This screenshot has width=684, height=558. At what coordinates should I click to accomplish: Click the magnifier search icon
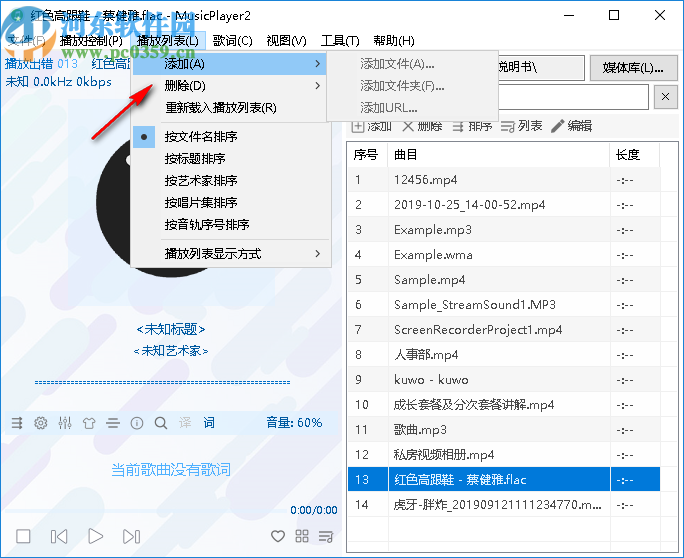coord(161,423)
